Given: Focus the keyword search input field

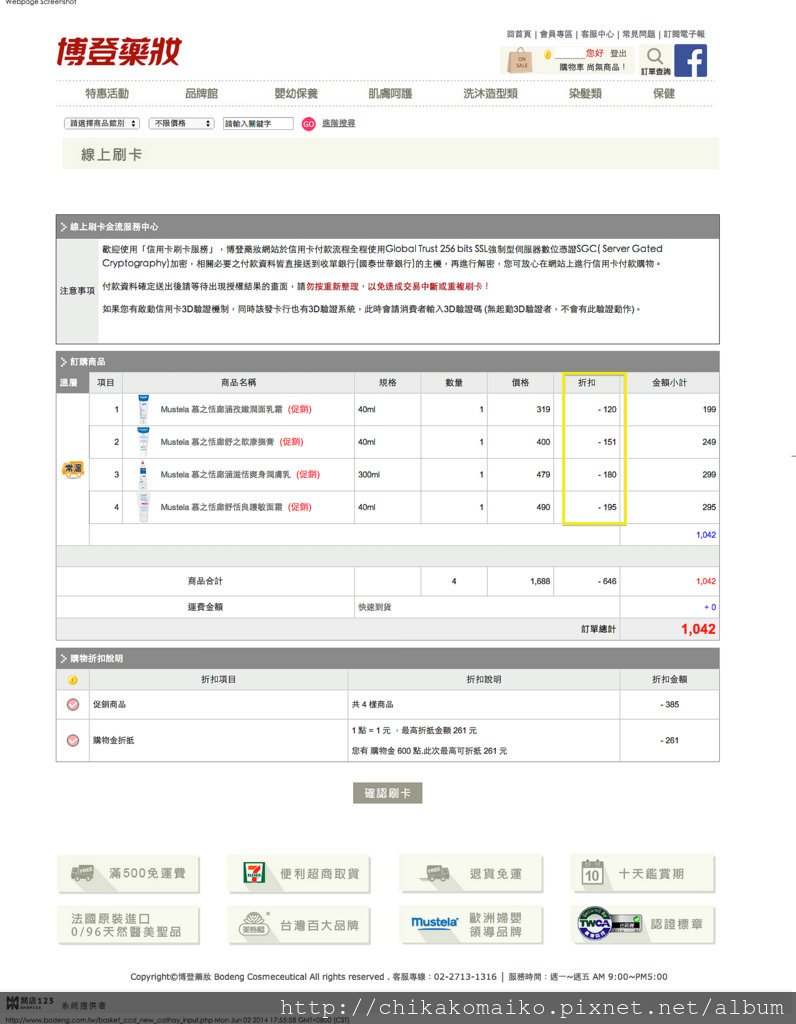Looking at the screenshot, I should coord(258,123).
